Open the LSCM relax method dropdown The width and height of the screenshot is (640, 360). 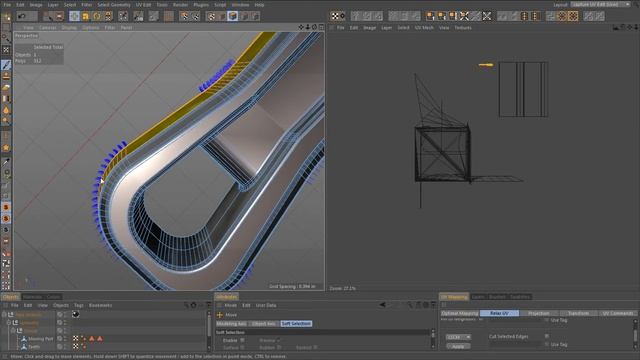458,337
